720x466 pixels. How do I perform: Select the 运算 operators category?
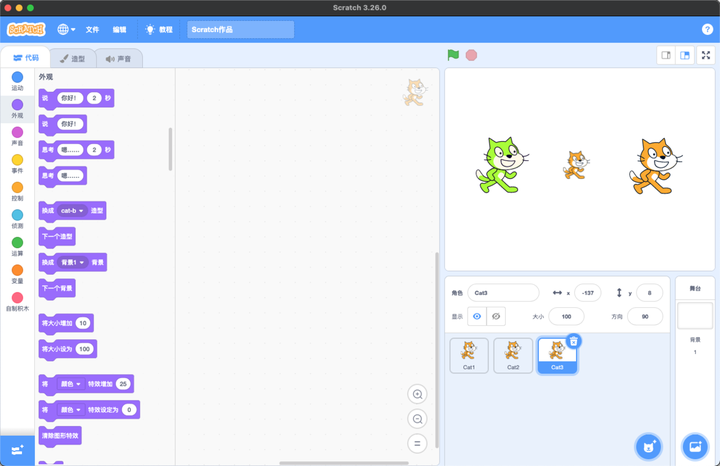(x=17, y=247)
